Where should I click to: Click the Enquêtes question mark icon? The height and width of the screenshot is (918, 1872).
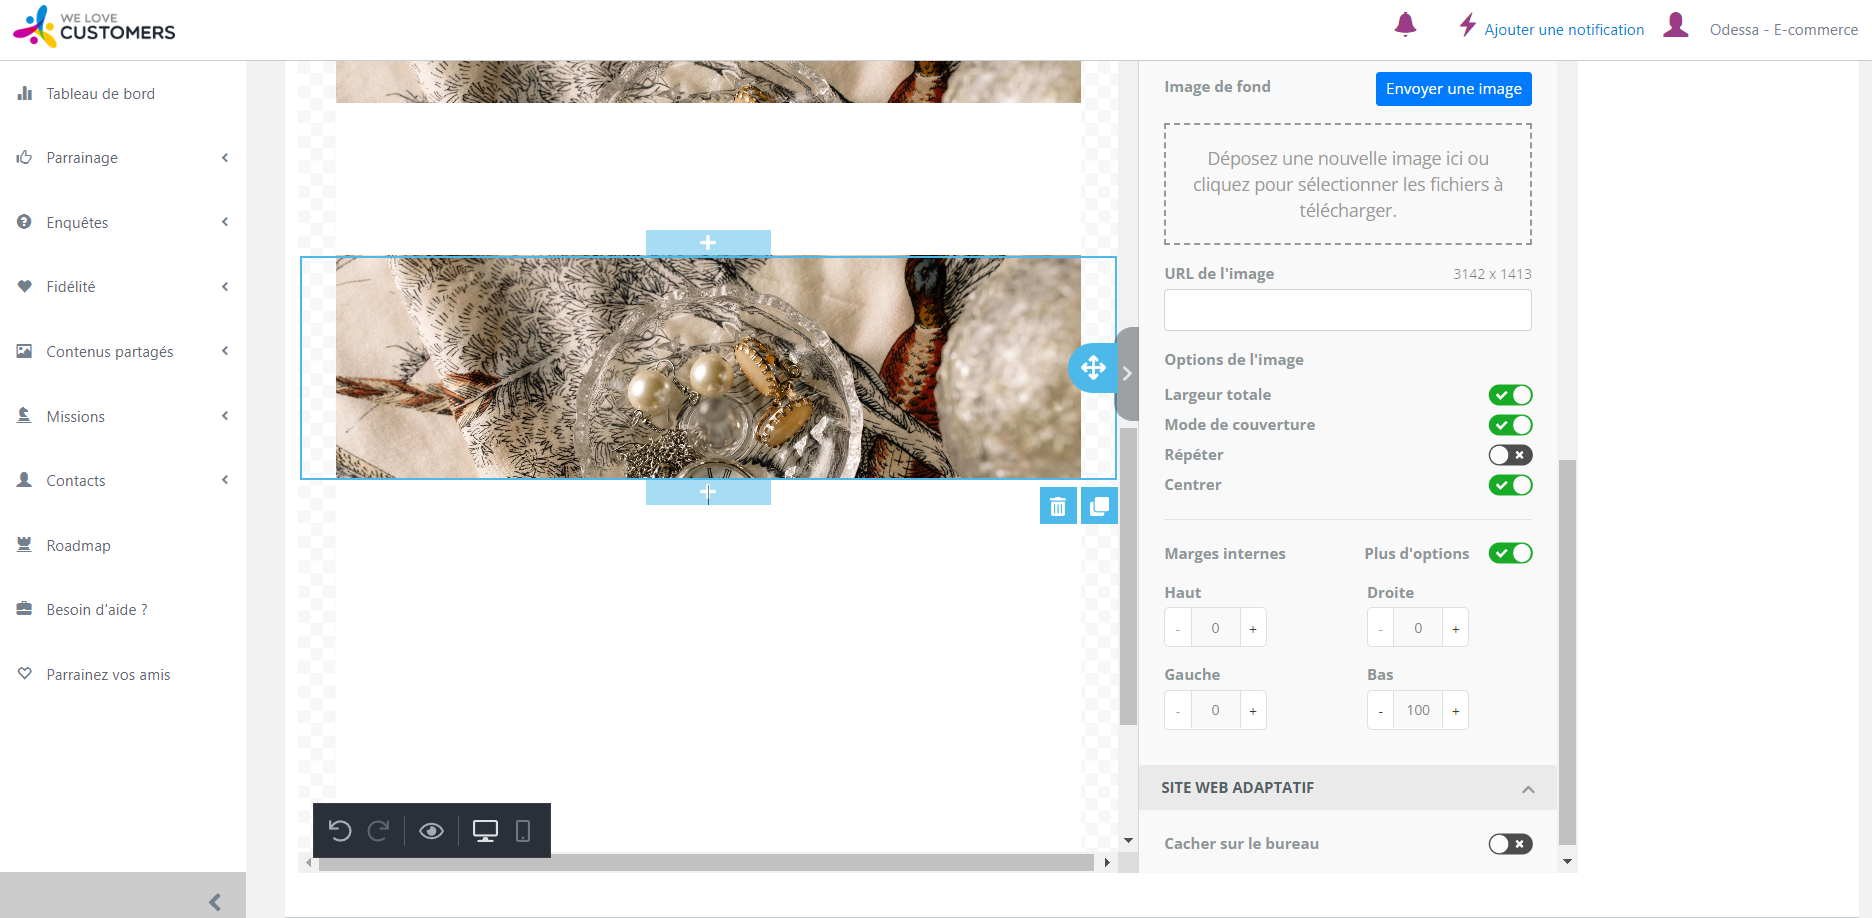pyautogui.click(x=25, y=222)
